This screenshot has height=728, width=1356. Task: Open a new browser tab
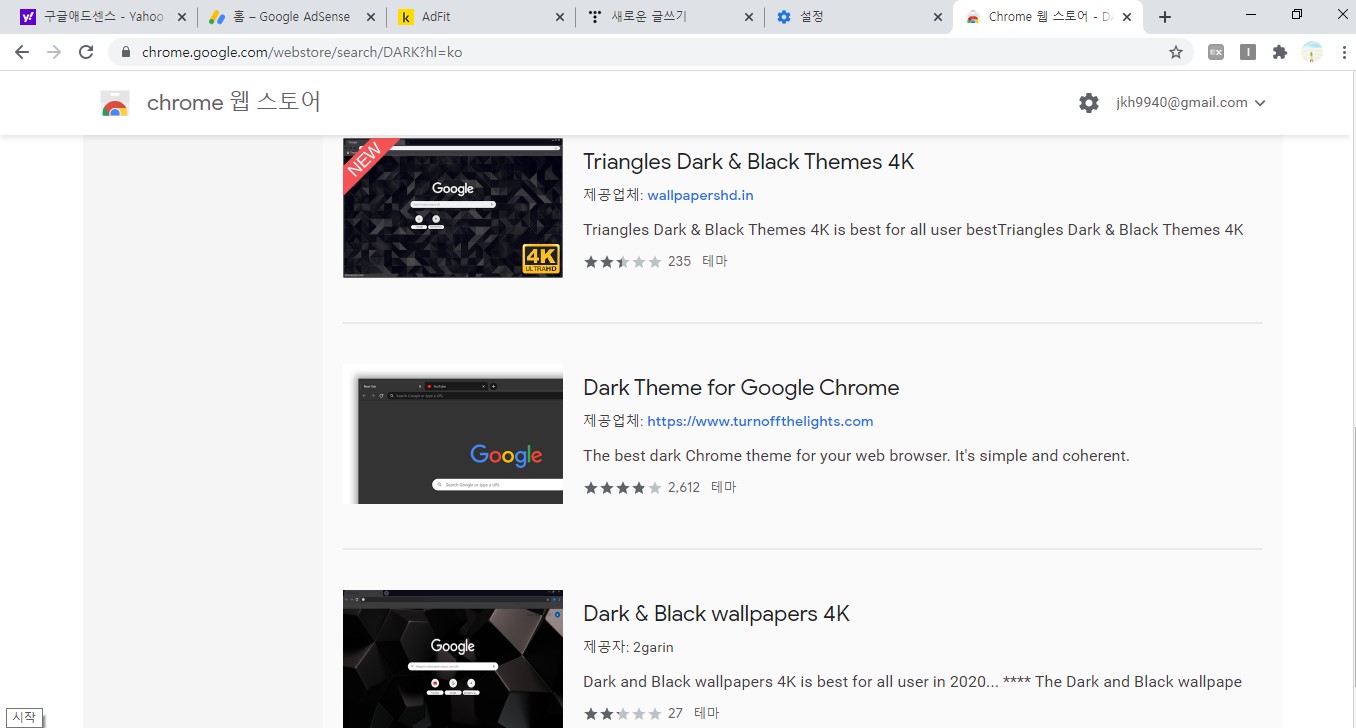tap(1165, 17)
